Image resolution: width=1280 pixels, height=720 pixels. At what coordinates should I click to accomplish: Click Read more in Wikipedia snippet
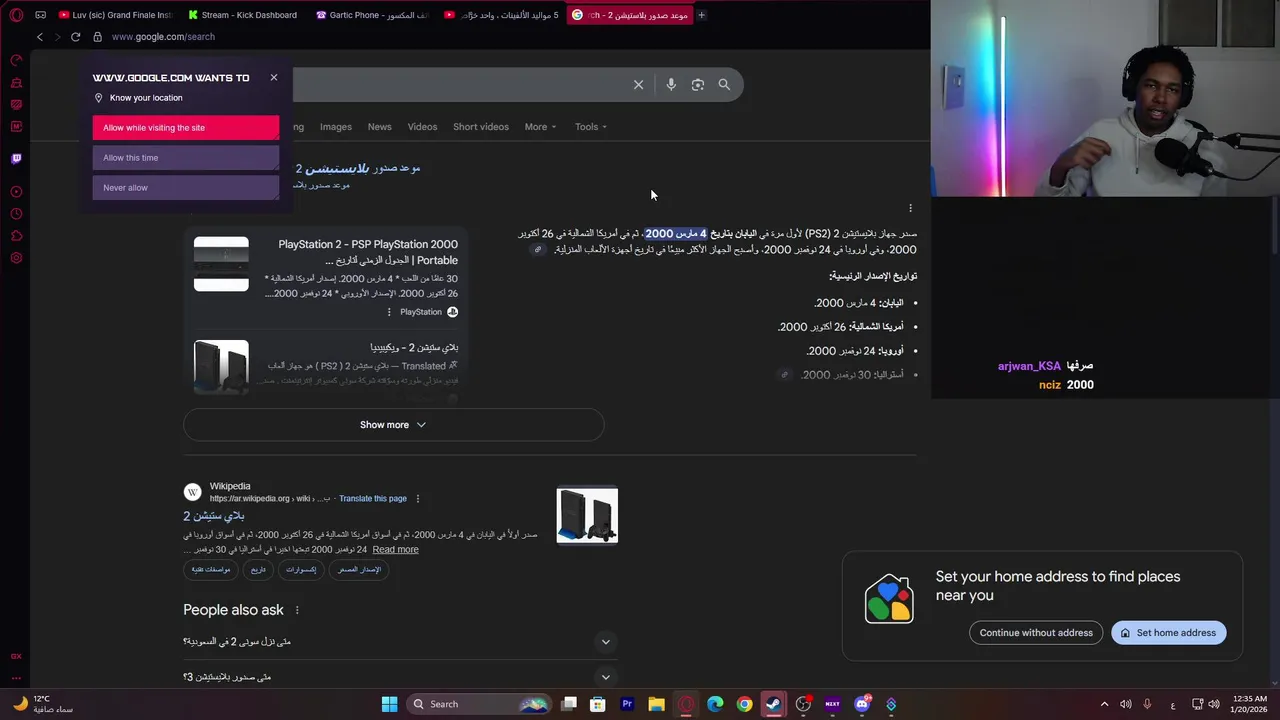395,550
